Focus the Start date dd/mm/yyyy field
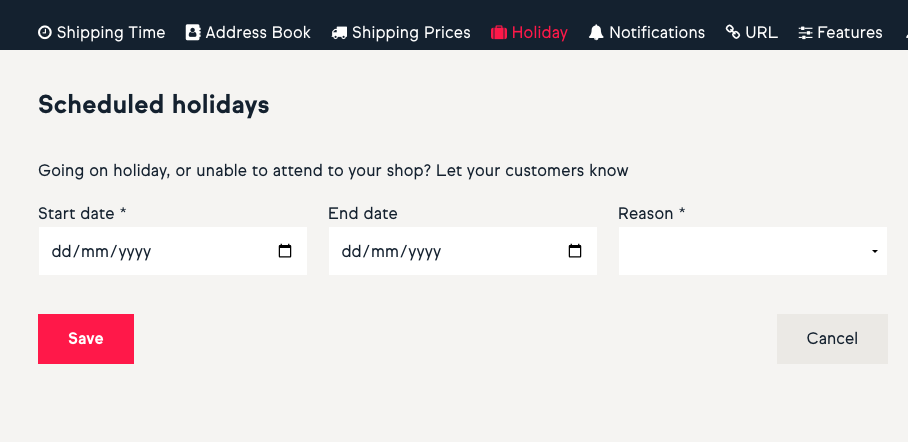This screenshot has width=908, height=442. coord(173,251)
